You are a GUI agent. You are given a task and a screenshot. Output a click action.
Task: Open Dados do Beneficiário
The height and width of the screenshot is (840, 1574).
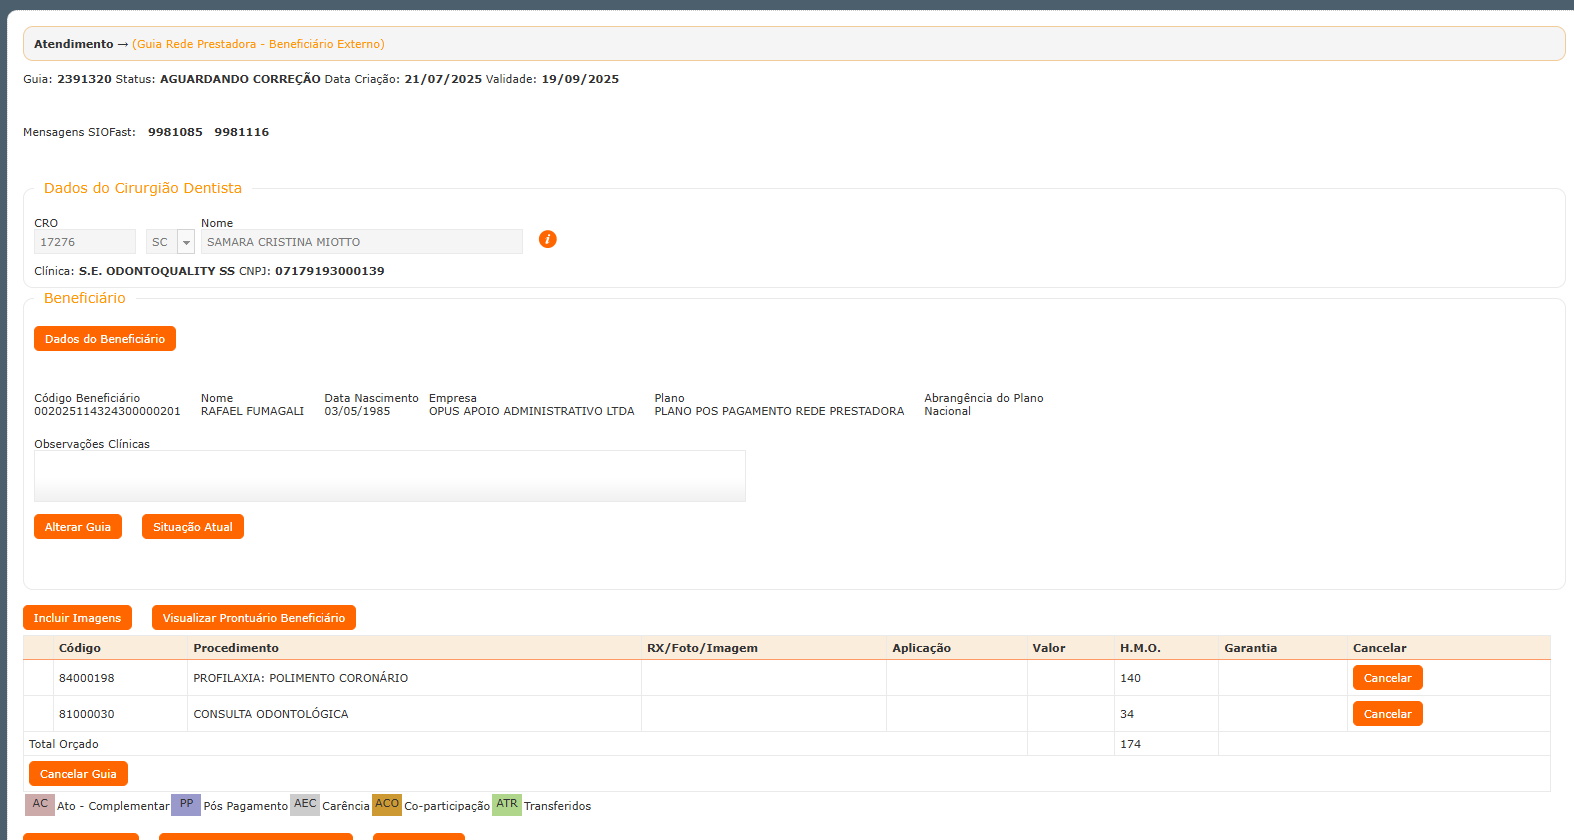point(105,339)
